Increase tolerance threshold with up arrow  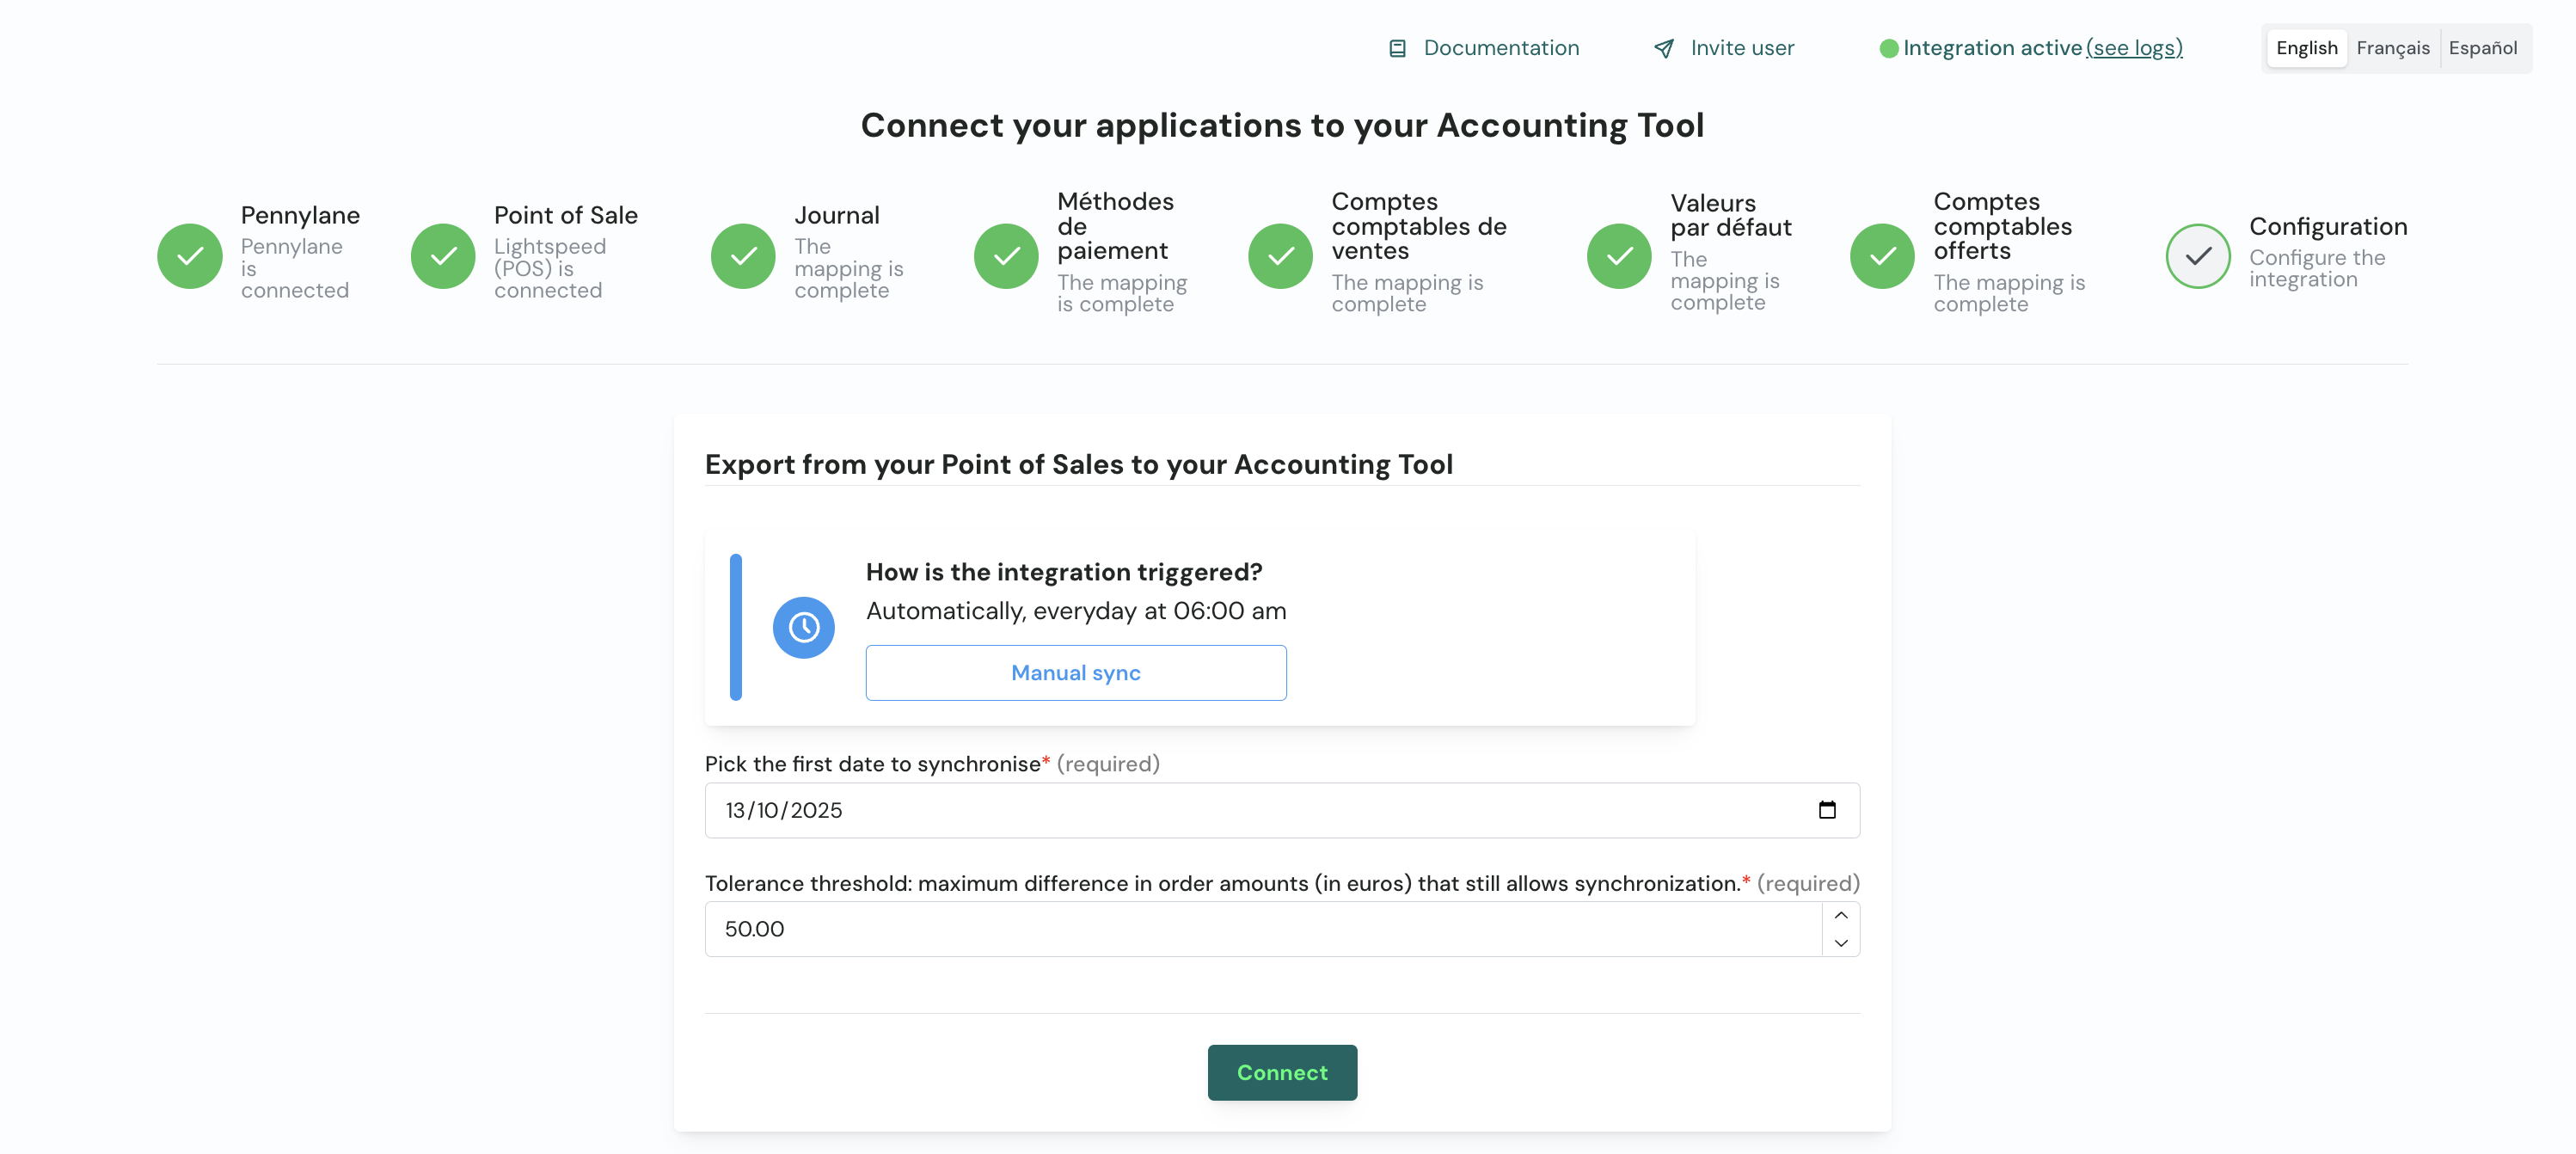(1840, 915)
